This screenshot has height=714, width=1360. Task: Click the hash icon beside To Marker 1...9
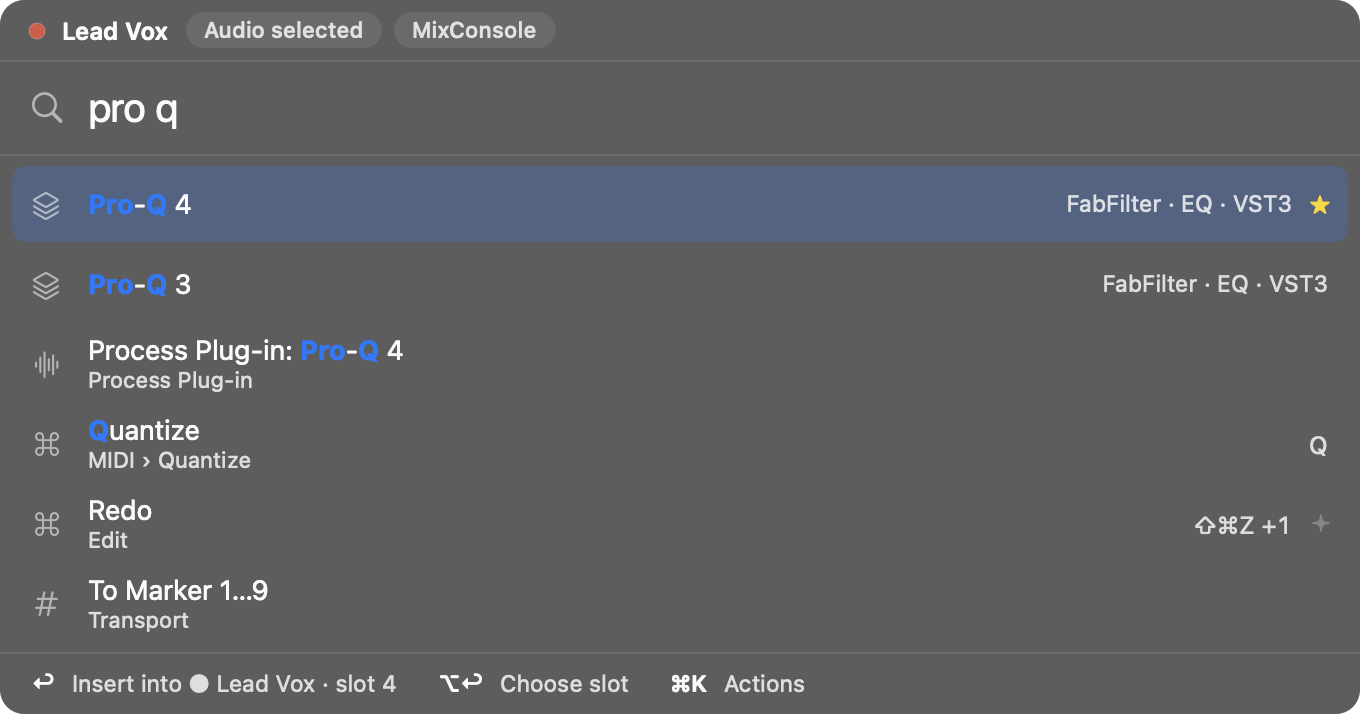pos(46,604)
